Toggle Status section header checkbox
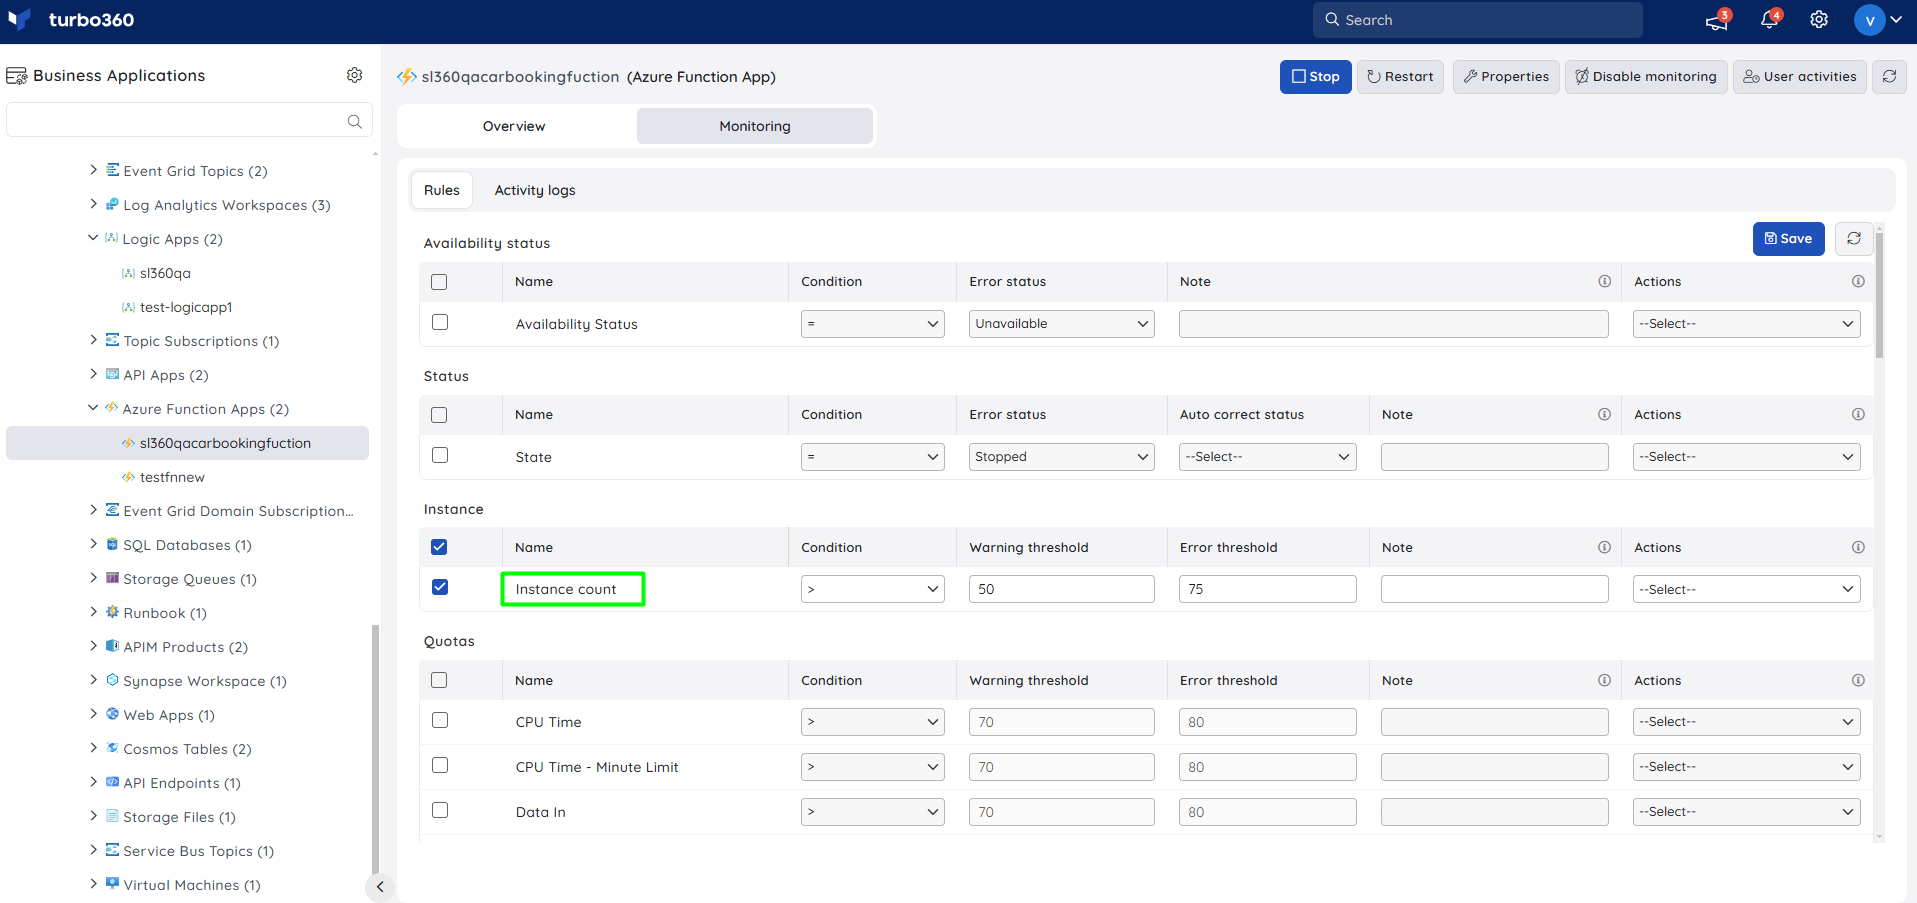This screenshot has height=903, width=1917. coord(439,415)
